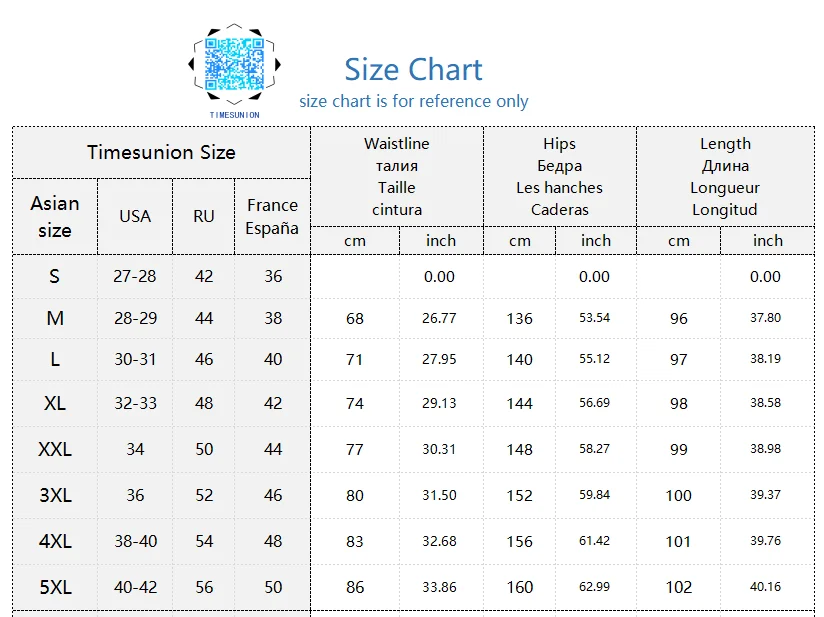824x617 pixels.
Task: Click the USA column header
Action: [x=135, y=217]
